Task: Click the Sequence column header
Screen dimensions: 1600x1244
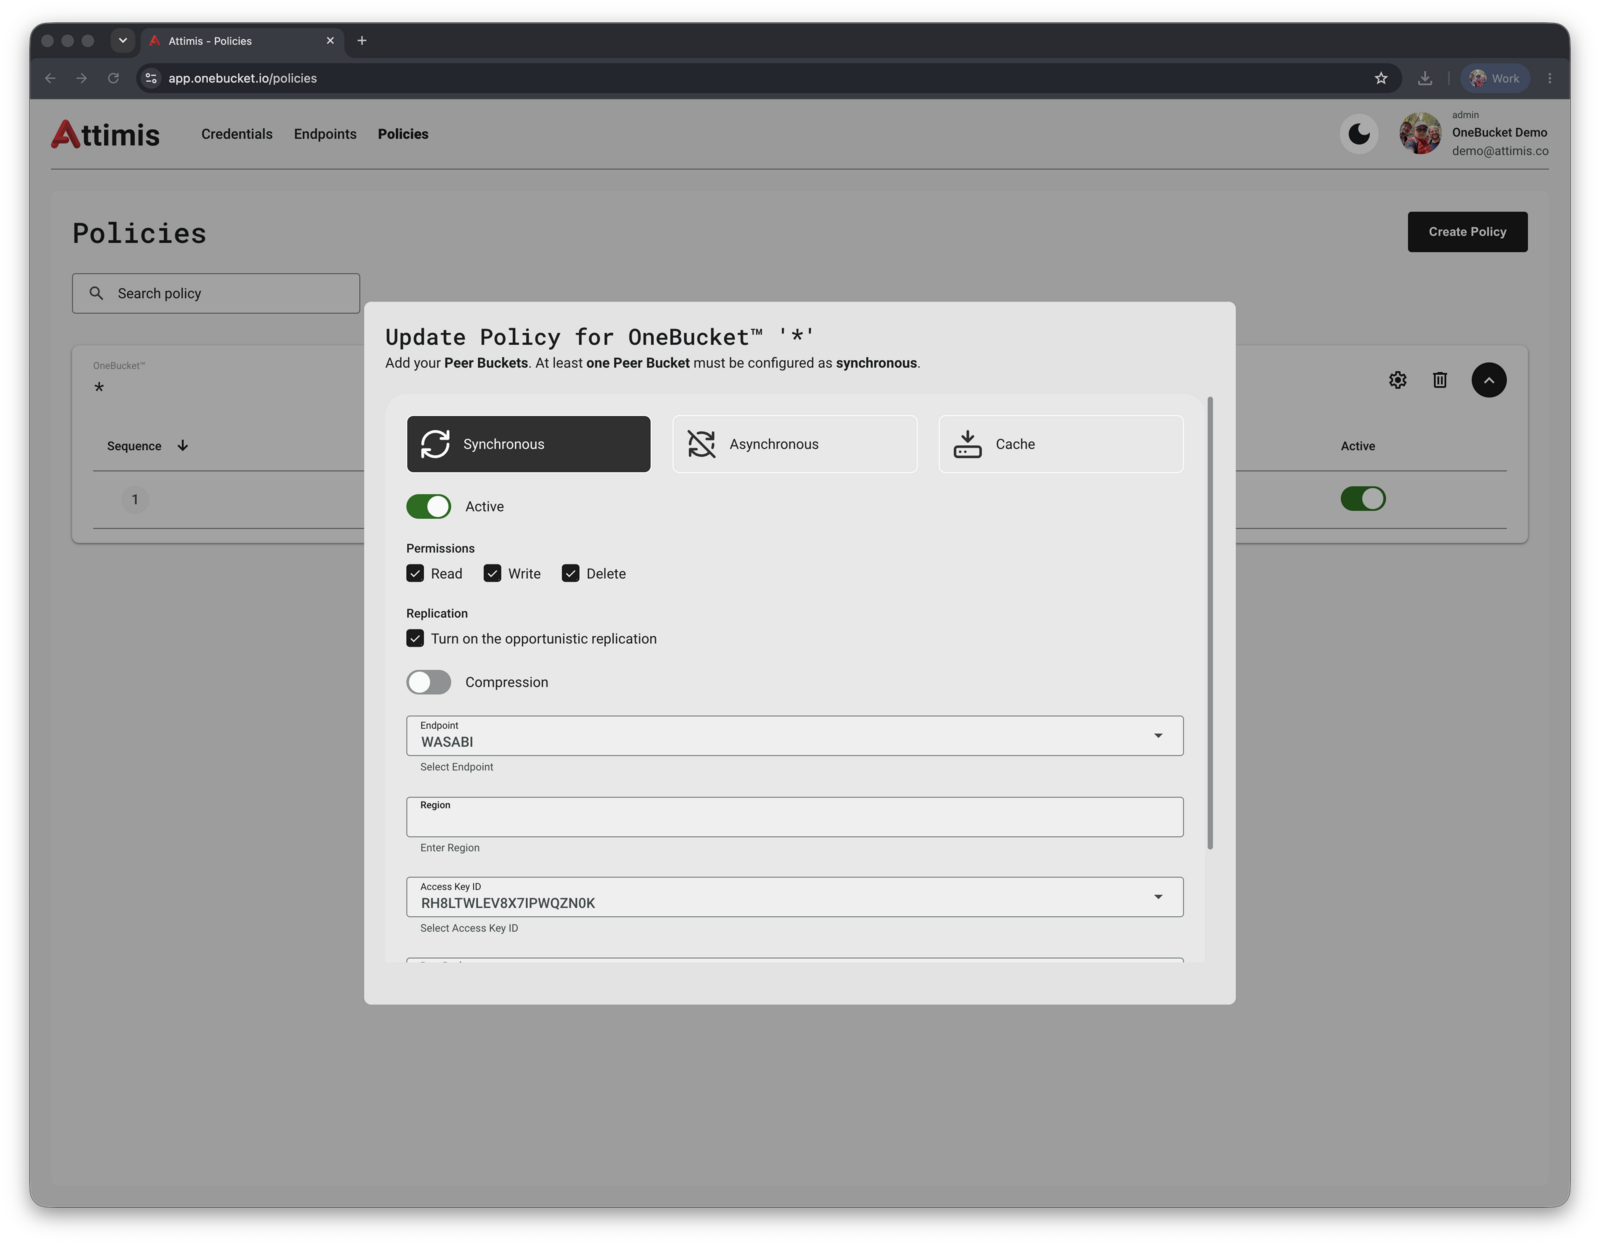Action: click(x=134, y=446)
